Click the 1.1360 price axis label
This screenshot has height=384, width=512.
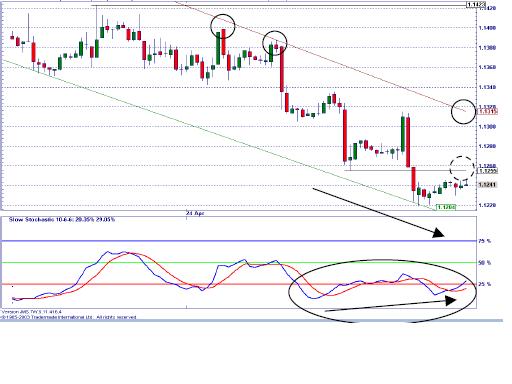(487, 67)
